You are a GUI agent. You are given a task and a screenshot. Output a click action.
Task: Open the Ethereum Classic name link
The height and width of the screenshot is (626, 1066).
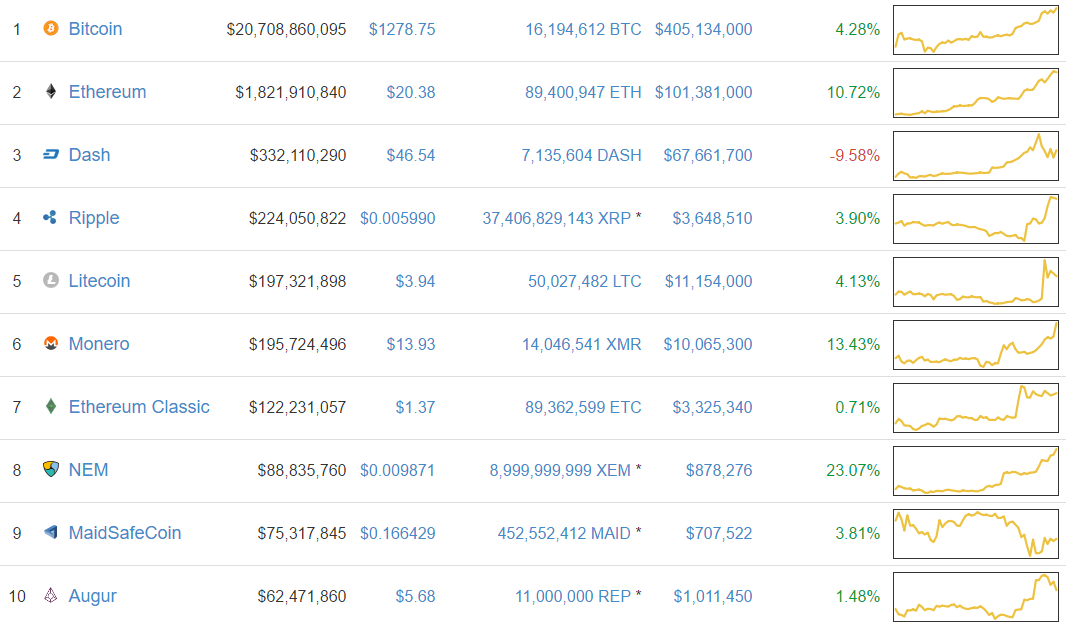pyautogui.click(x=139, y=406)
